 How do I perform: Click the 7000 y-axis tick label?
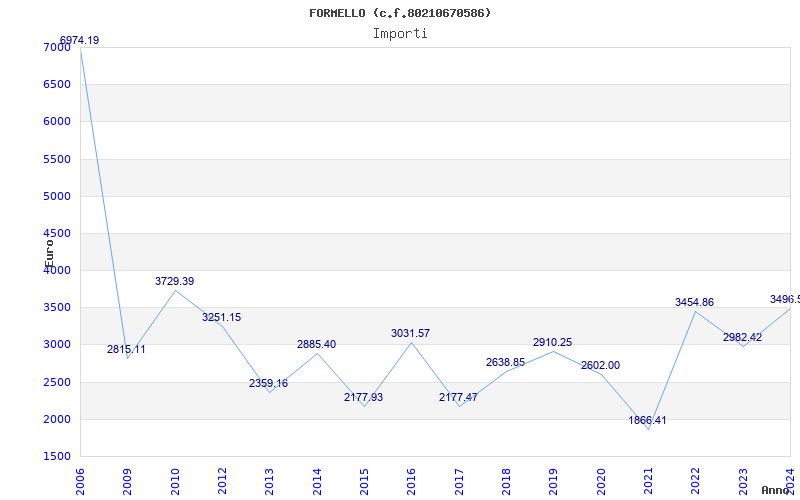(x=57, y=47)
